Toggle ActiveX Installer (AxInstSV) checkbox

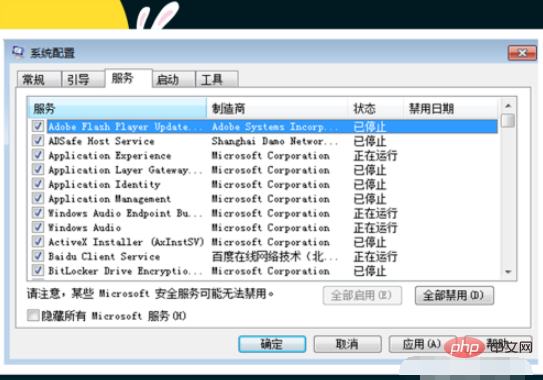pos(38,242)
